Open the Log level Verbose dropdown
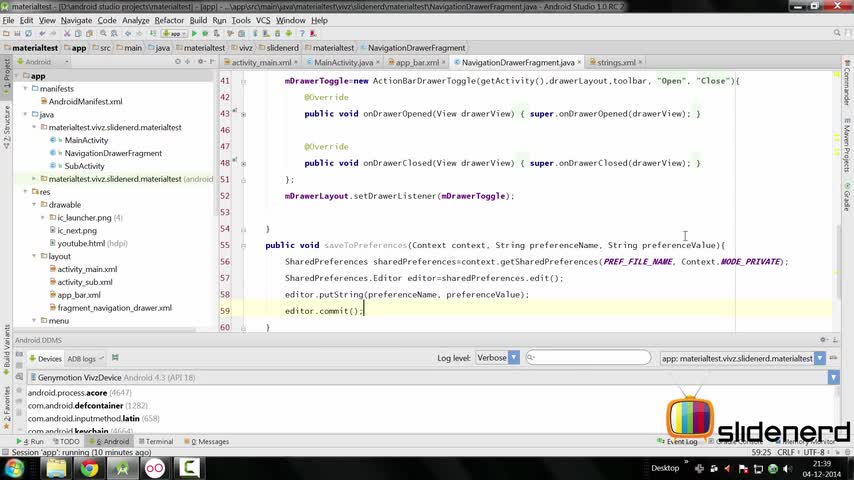The width and height of the screenshot is (854, 480). [499, 358]
